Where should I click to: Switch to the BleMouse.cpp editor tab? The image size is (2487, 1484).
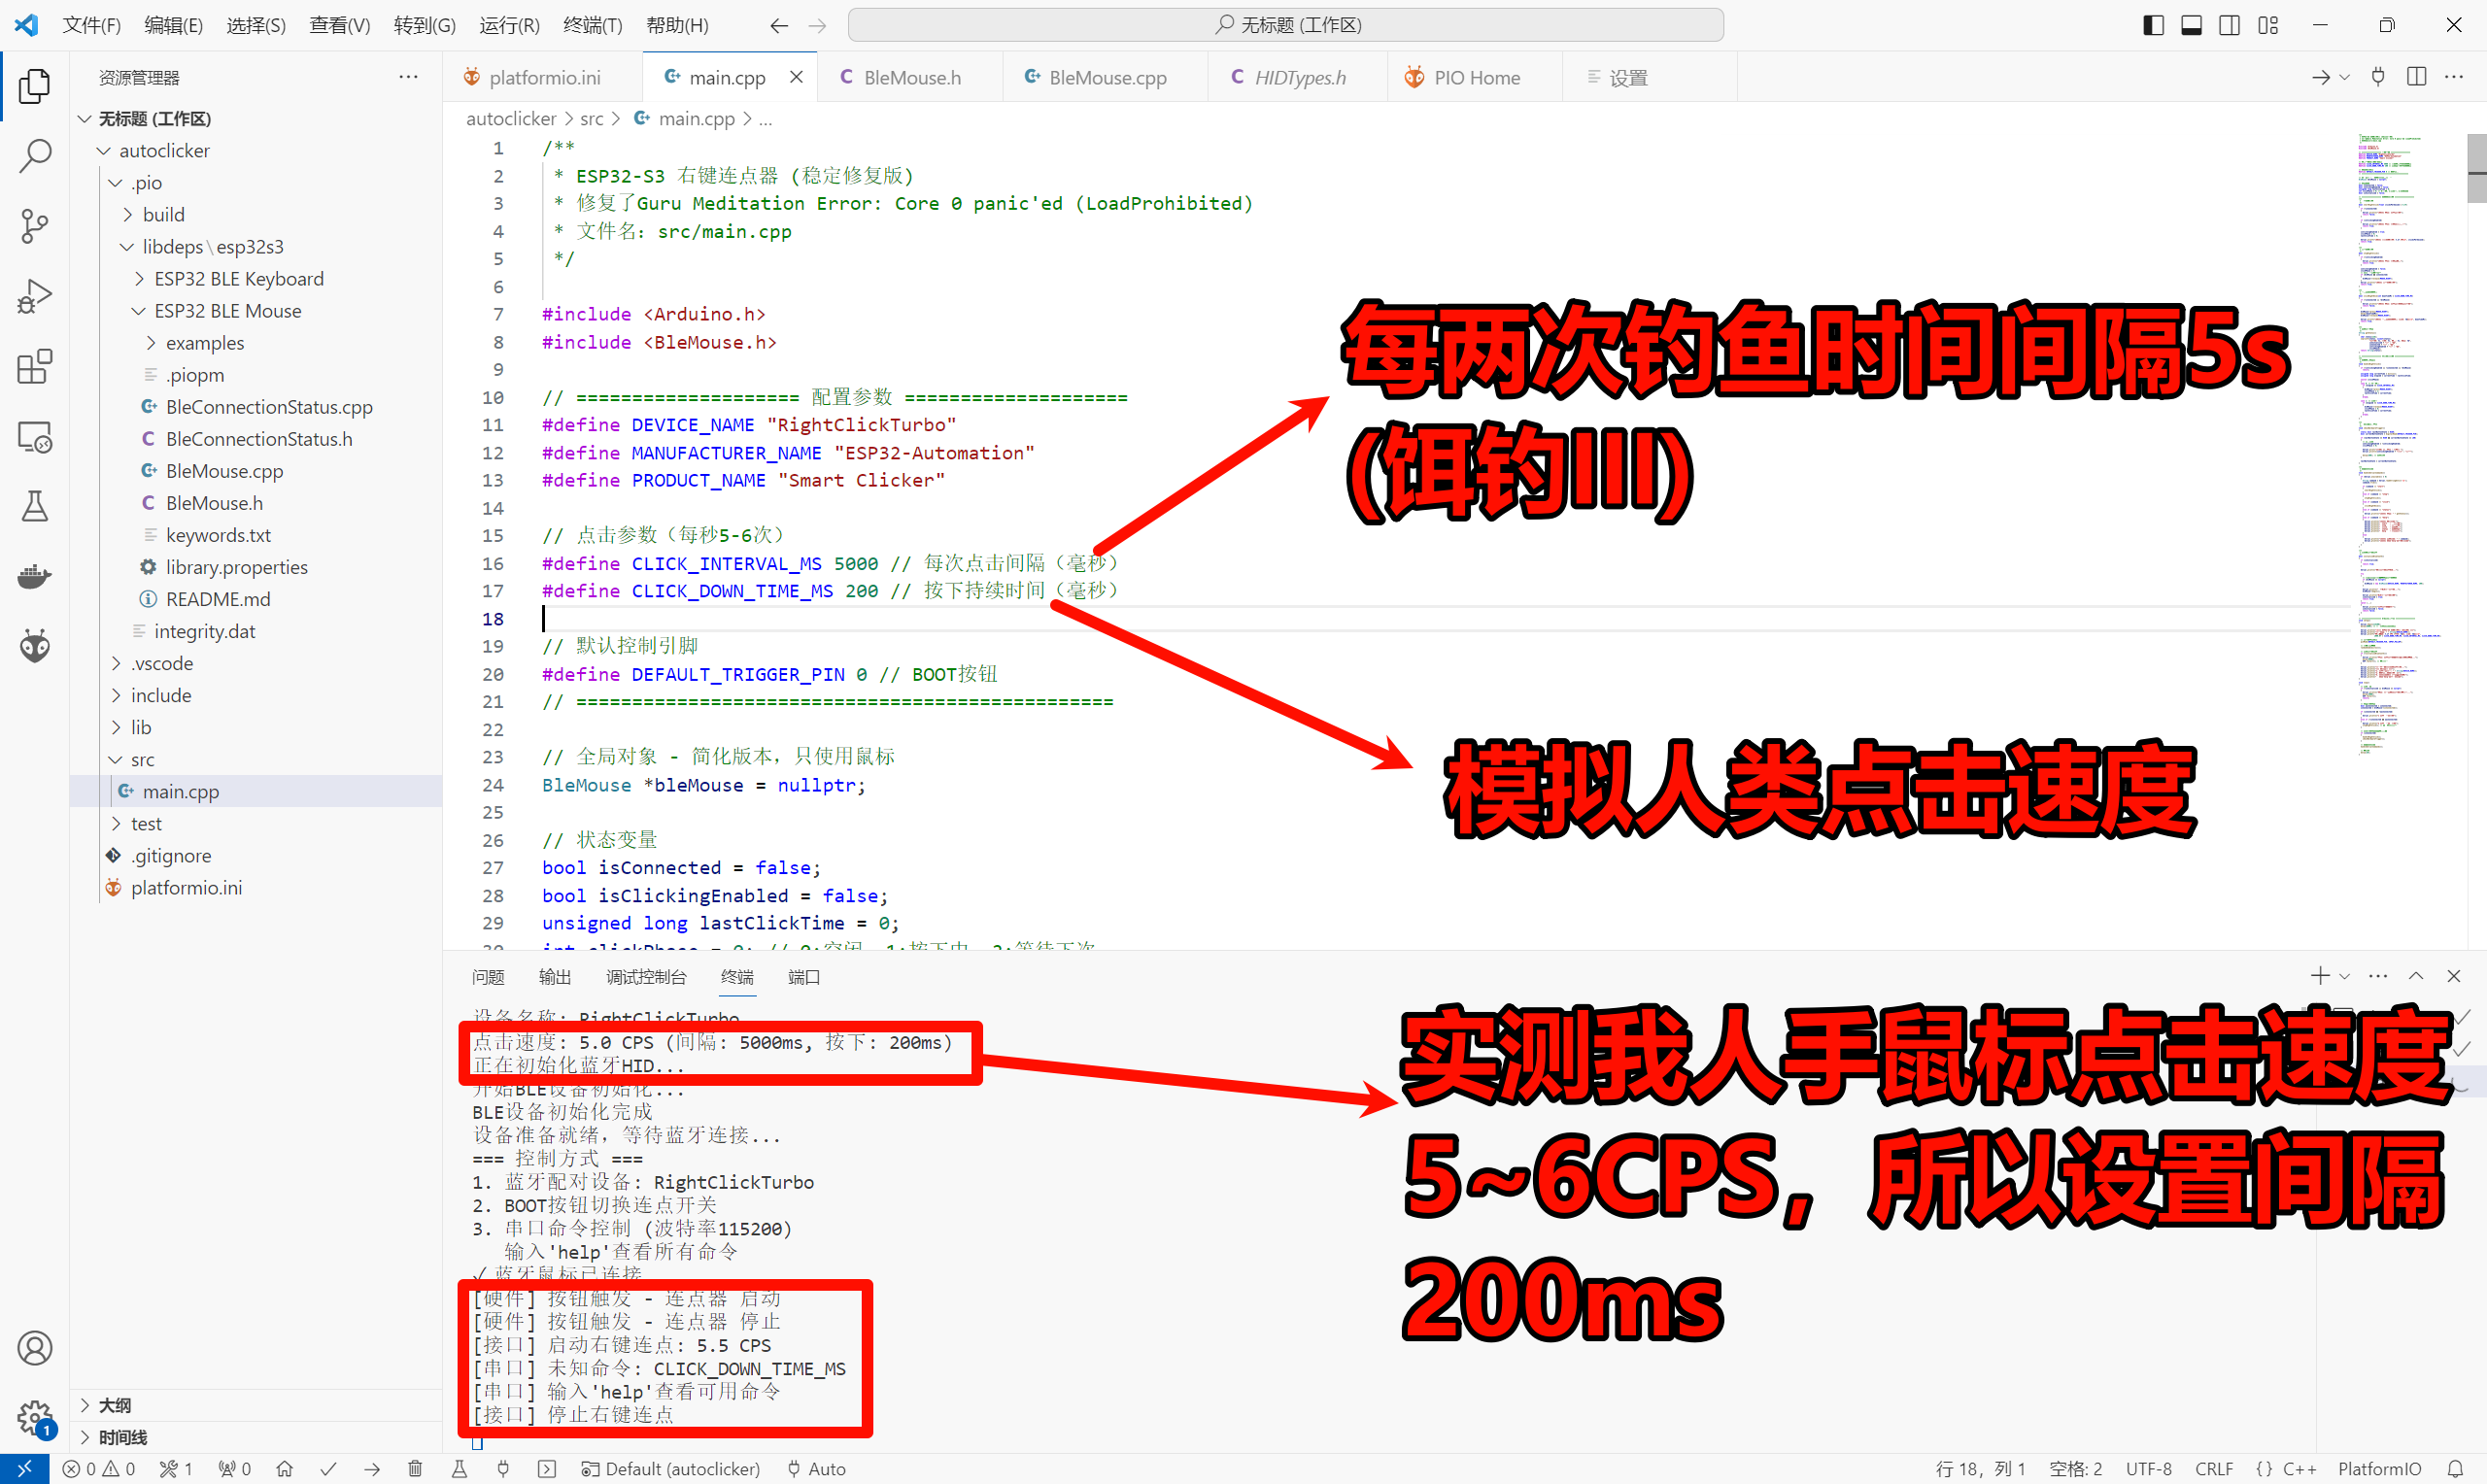(1107, 77)
